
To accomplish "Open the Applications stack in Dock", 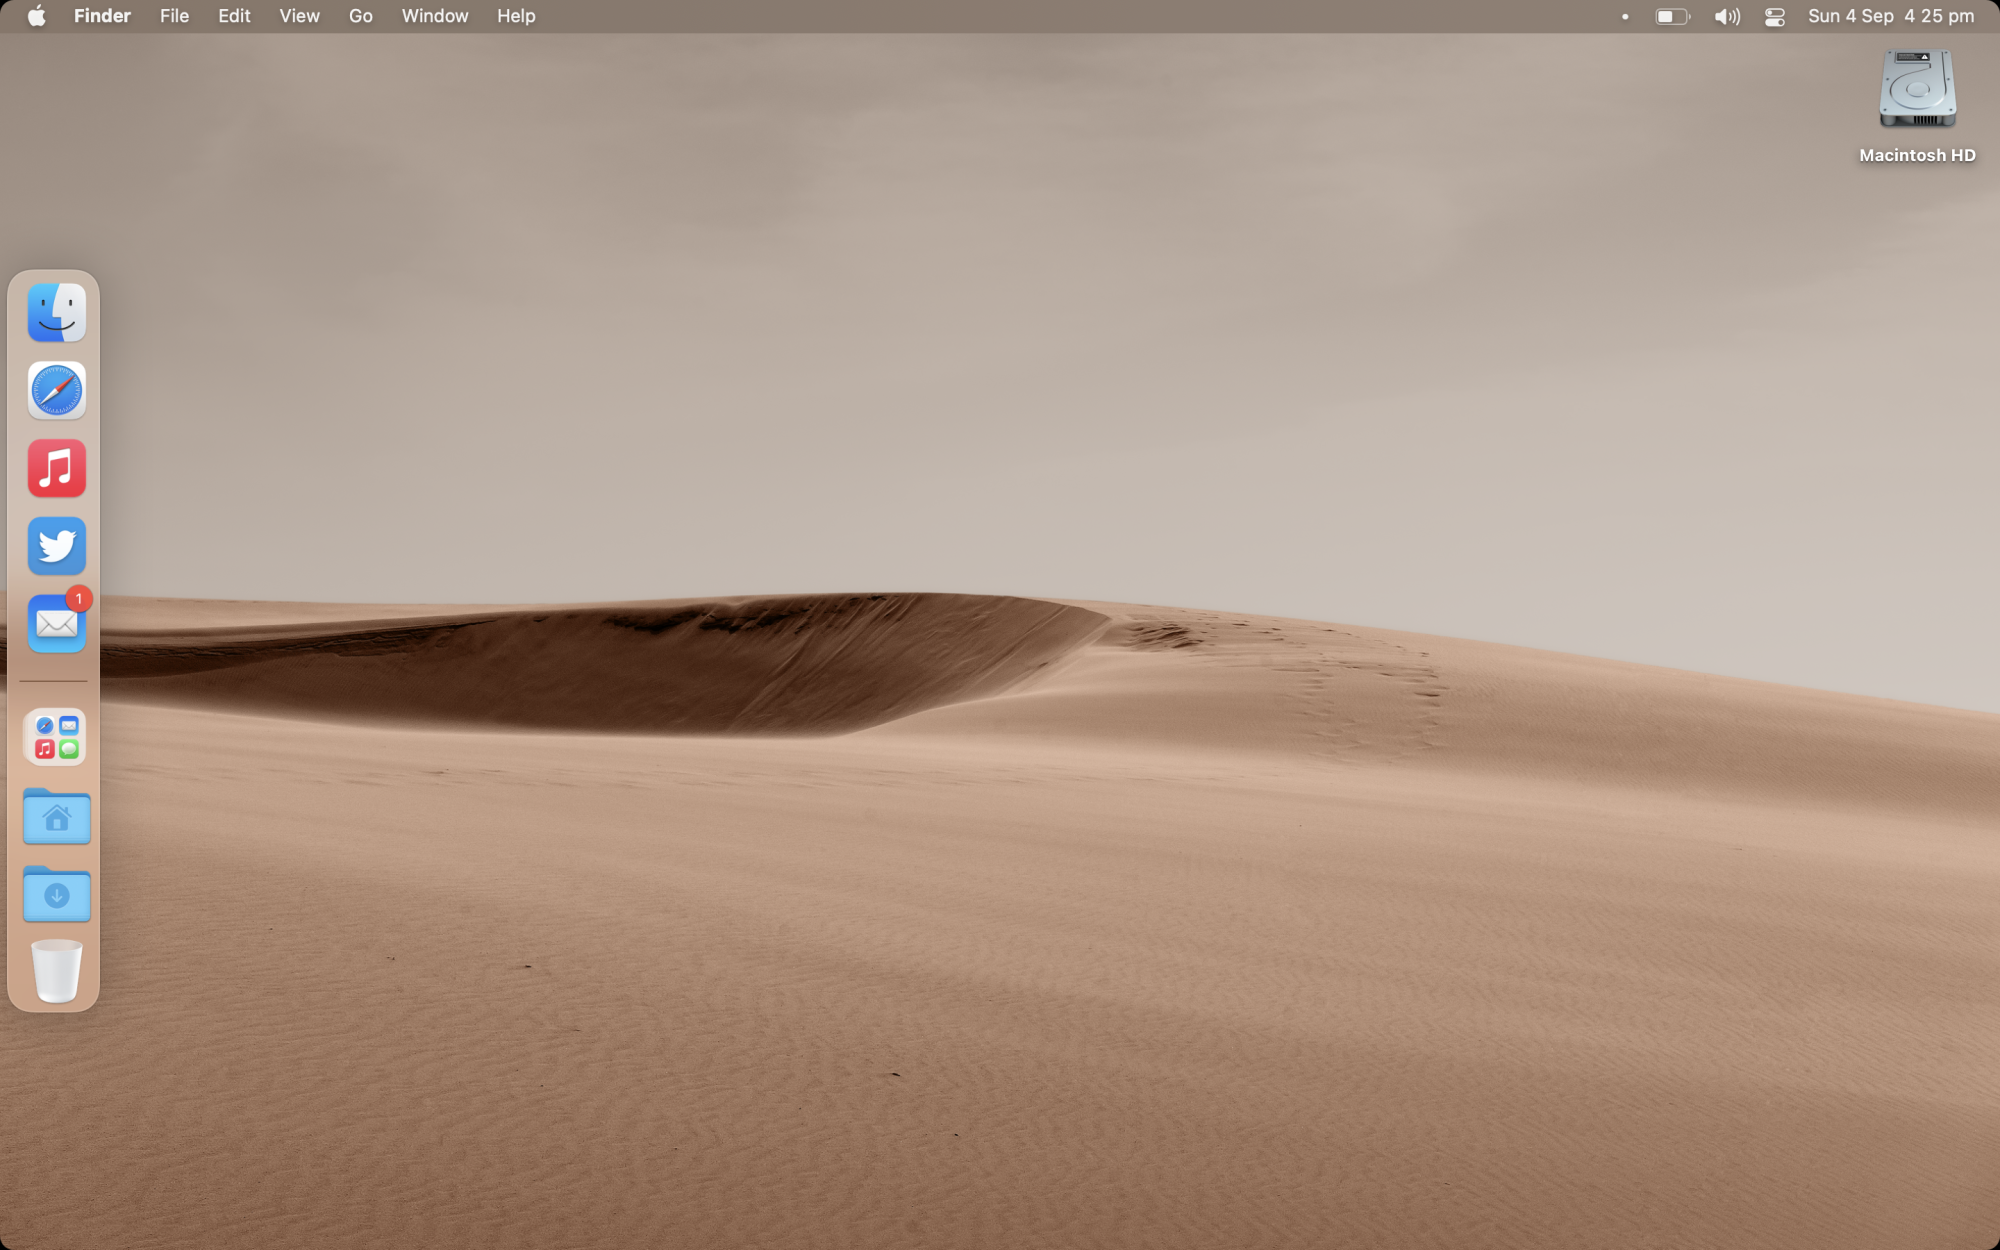I will [56, 737].
